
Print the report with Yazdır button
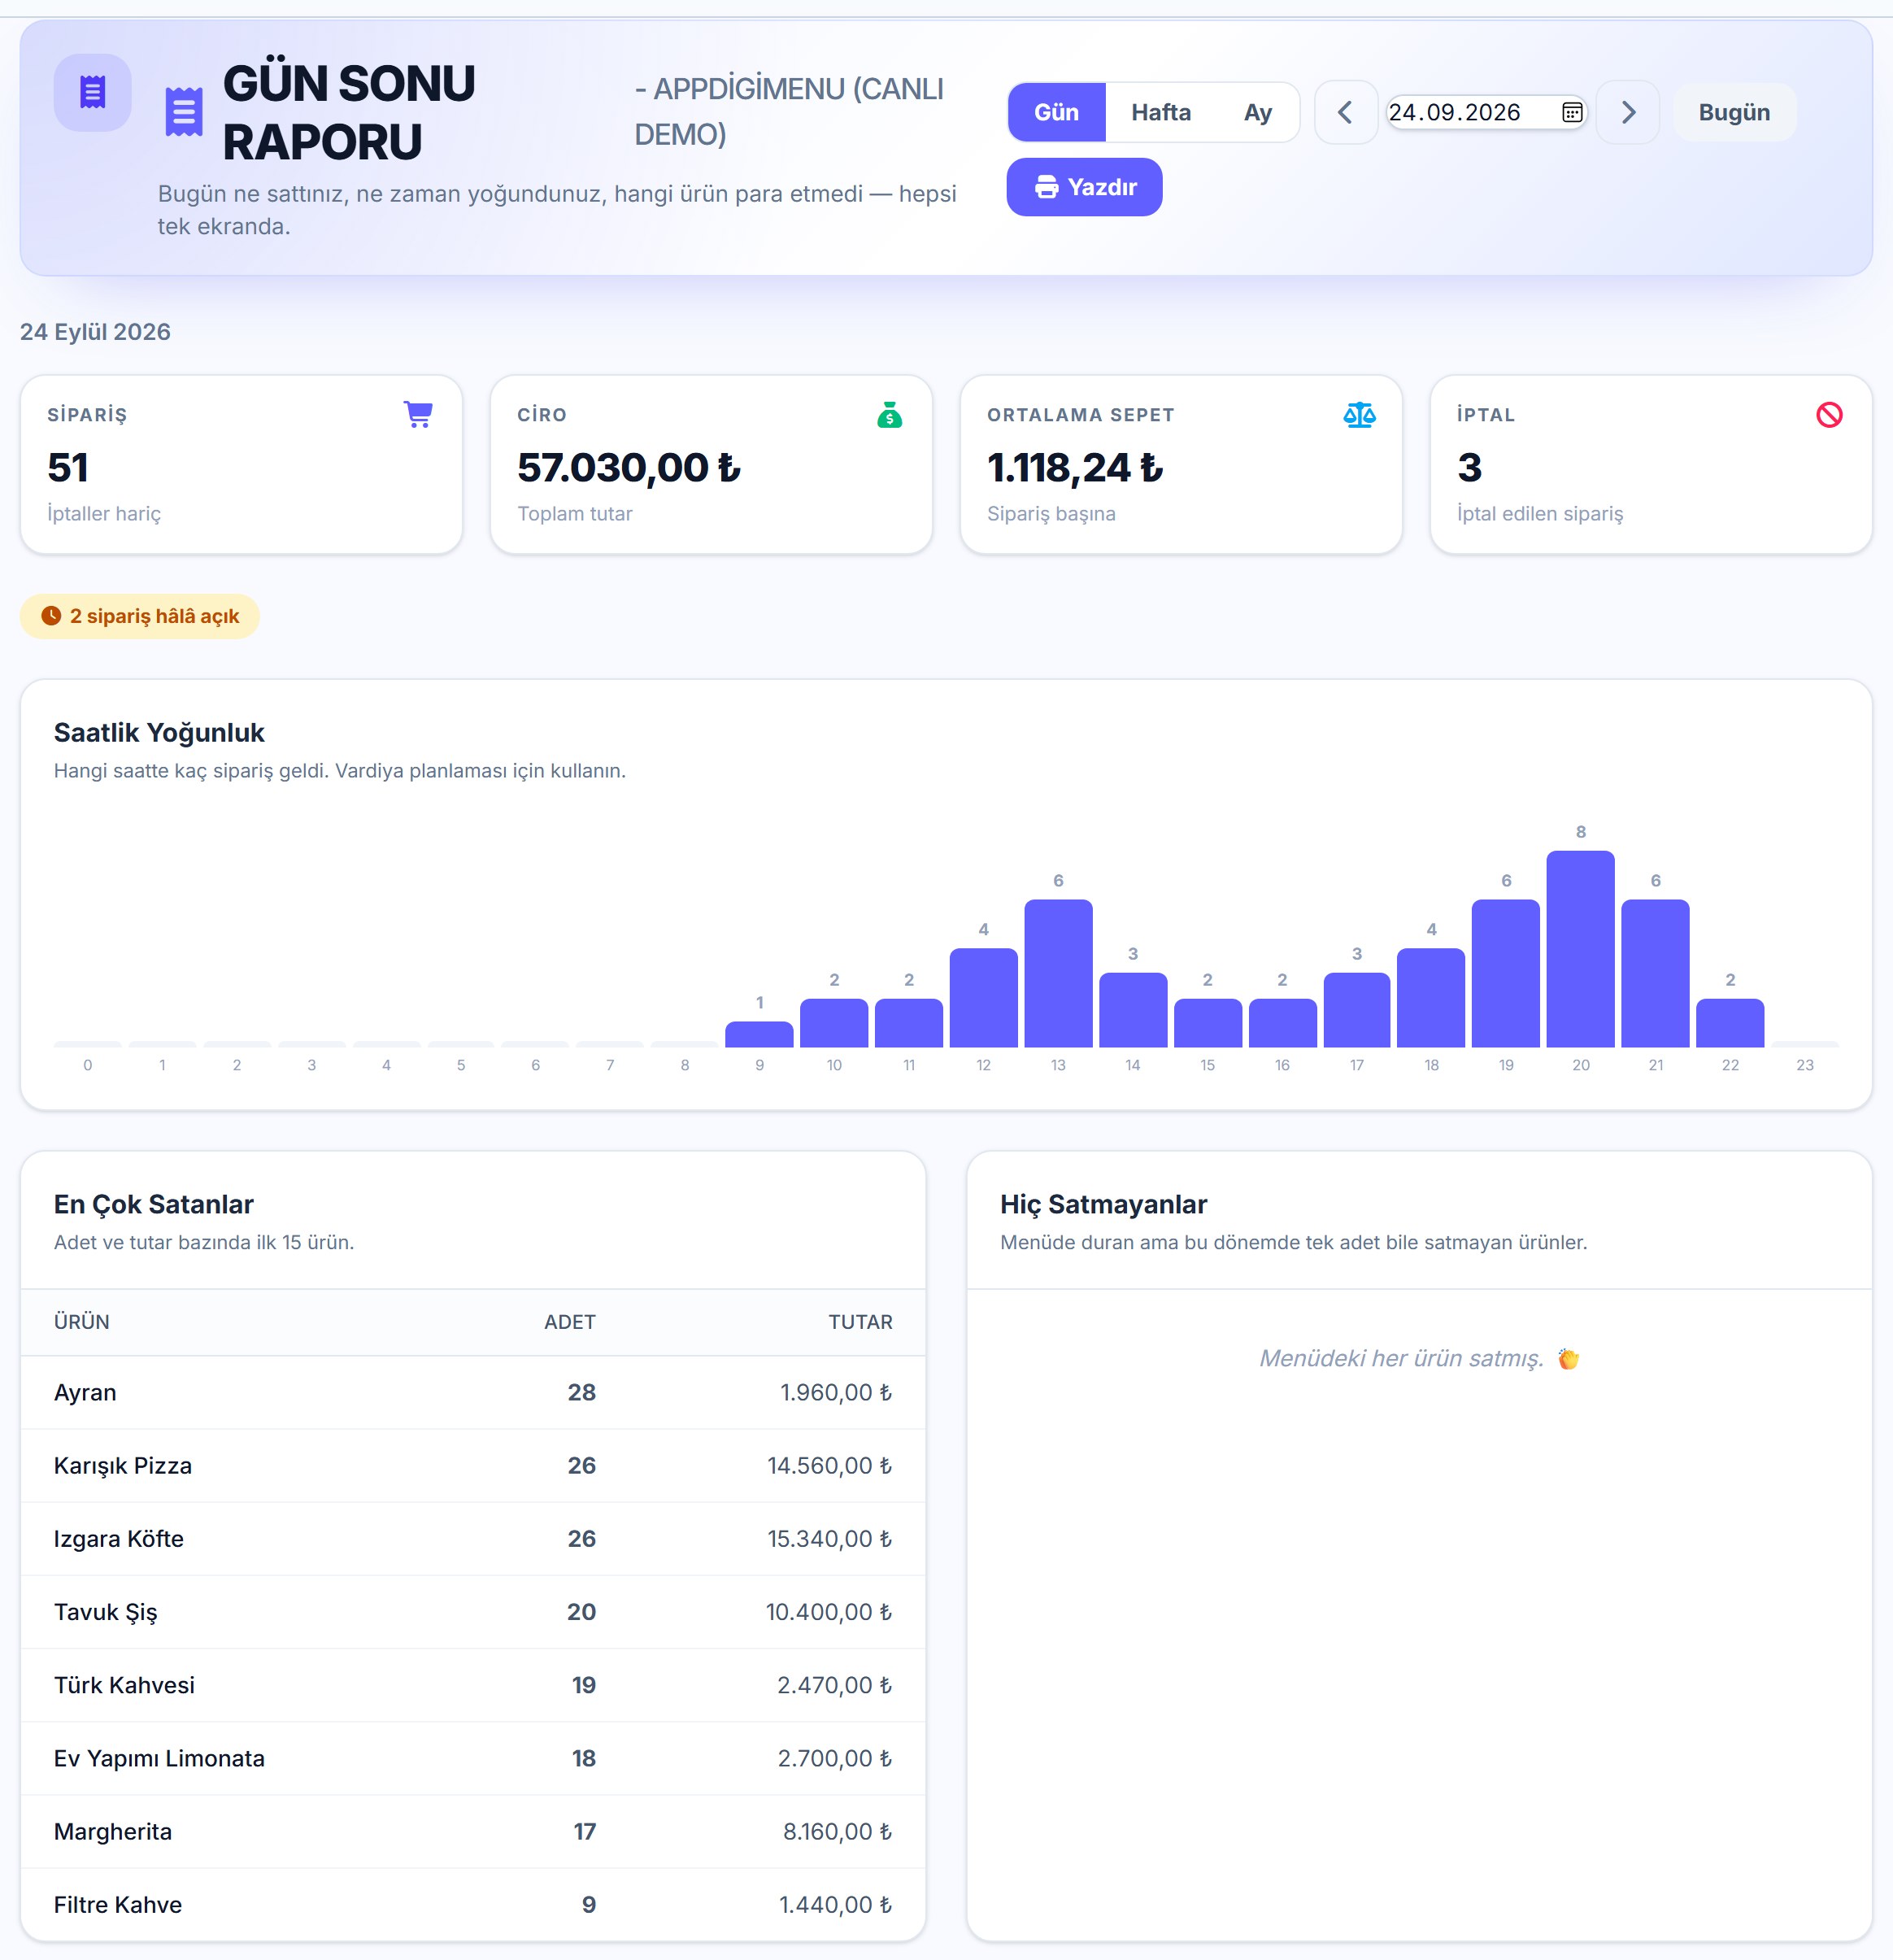click(1084, 187)
